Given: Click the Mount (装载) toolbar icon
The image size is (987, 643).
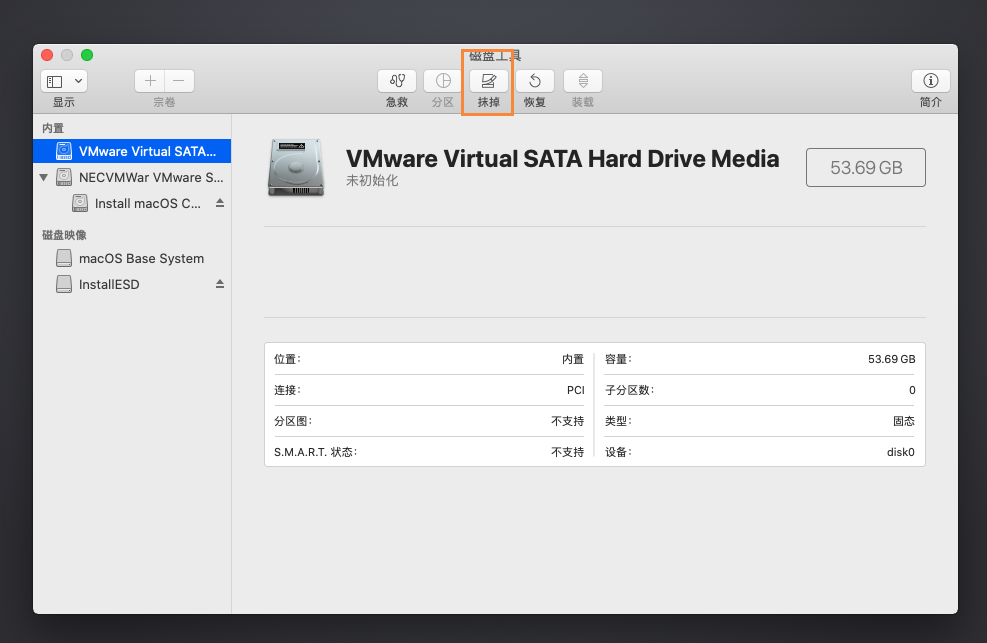Looking at the screenshot, I should pyautogui.click(x=583, y=81).
